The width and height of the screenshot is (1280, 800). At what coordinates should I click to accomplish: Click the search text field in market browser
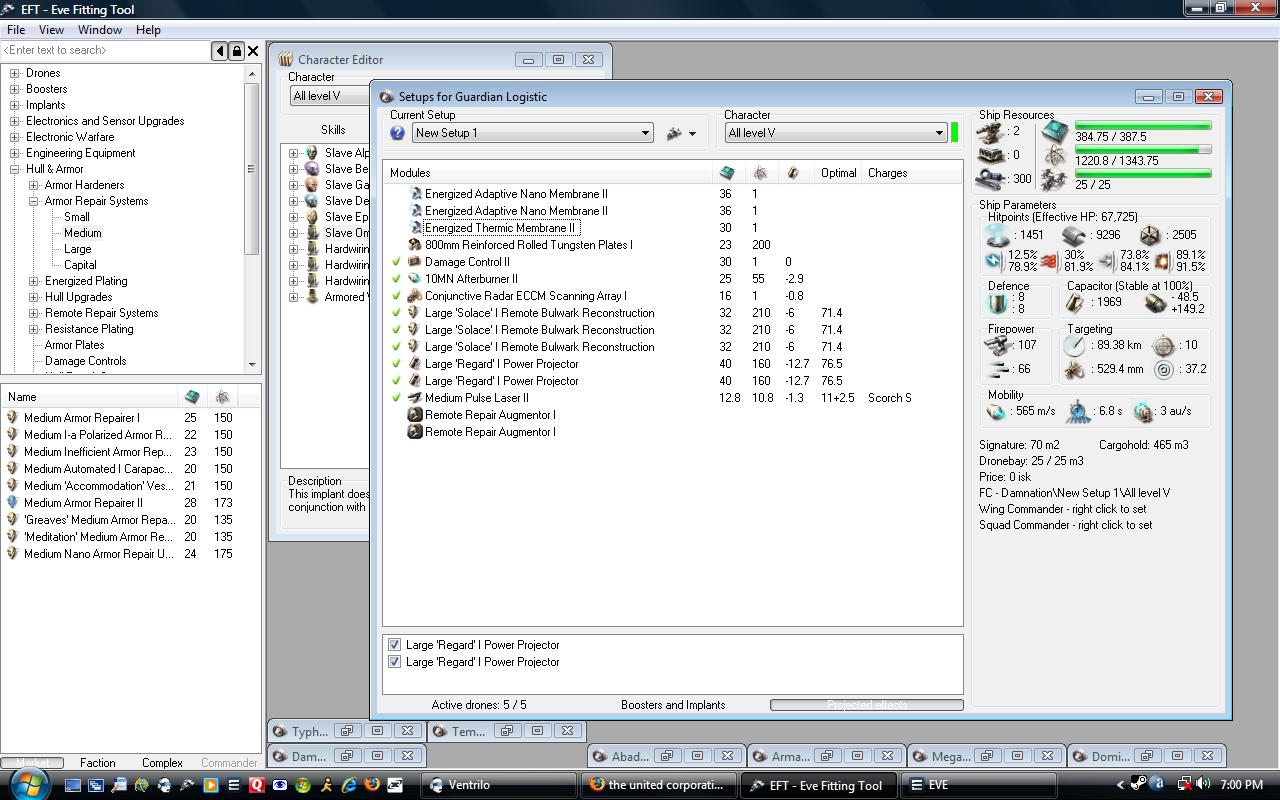pos(105,50)
